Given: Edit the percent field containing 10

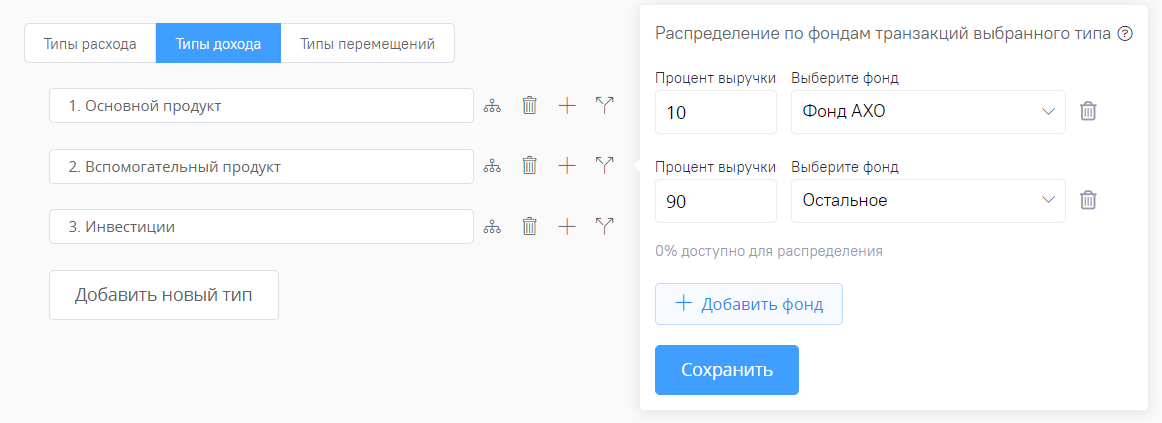Looking at the screenshot, I should (x=716, y=112).
